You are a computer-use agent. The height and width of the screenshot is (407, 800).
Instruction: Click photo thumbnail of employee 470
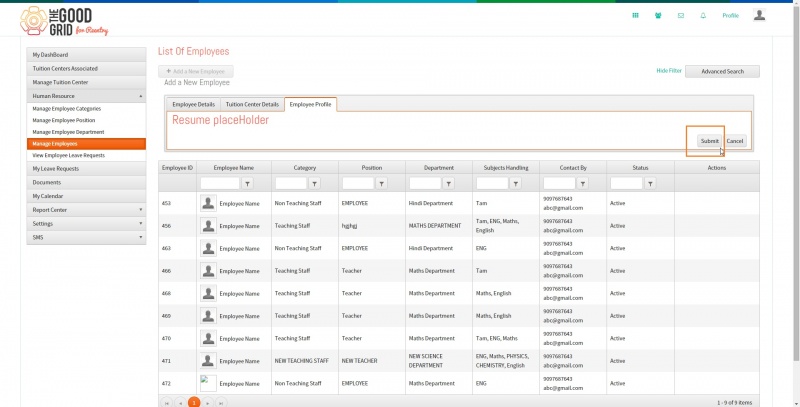(208, 338)
